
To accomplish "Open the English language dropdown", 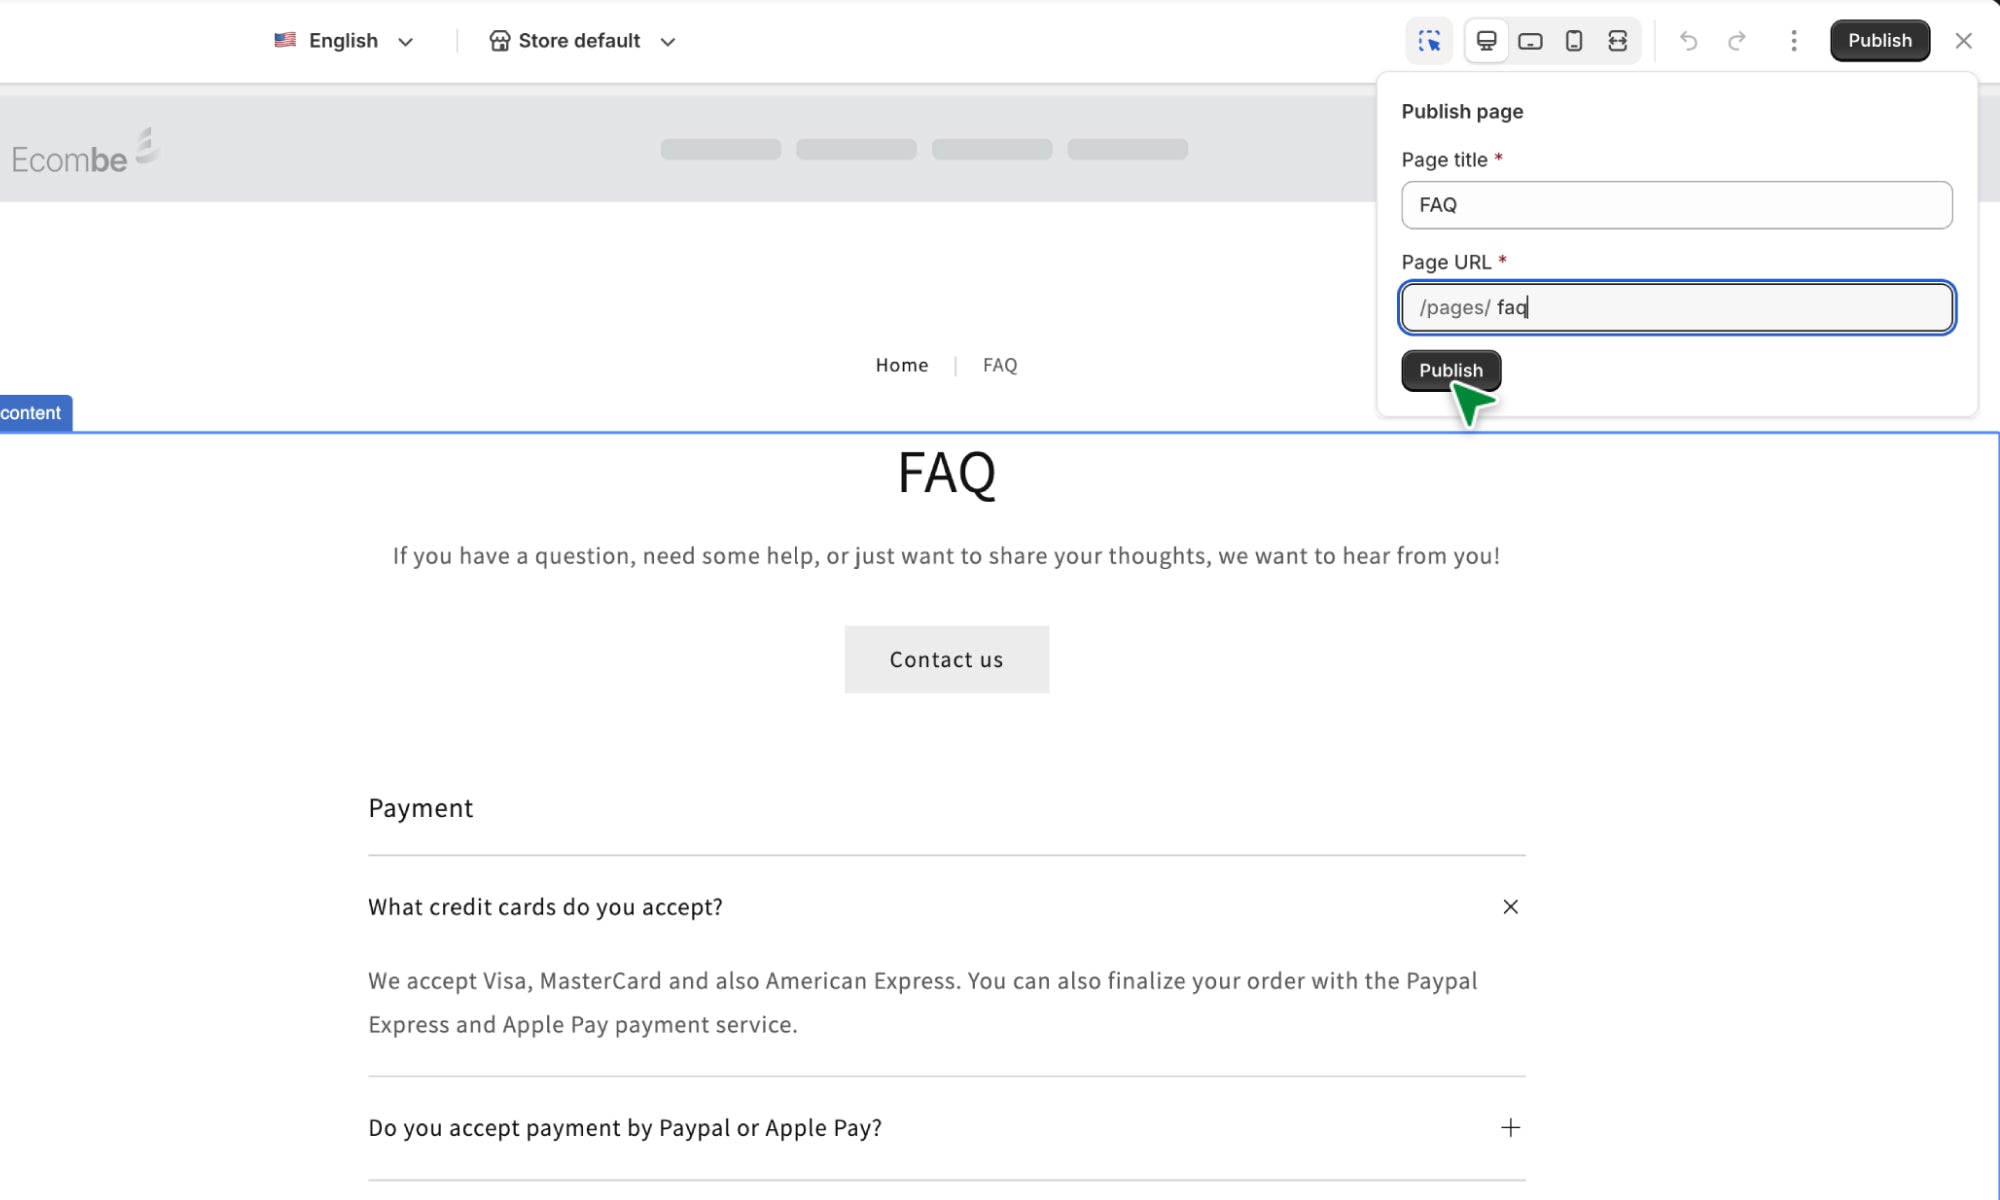I will [x=344, y=41].
